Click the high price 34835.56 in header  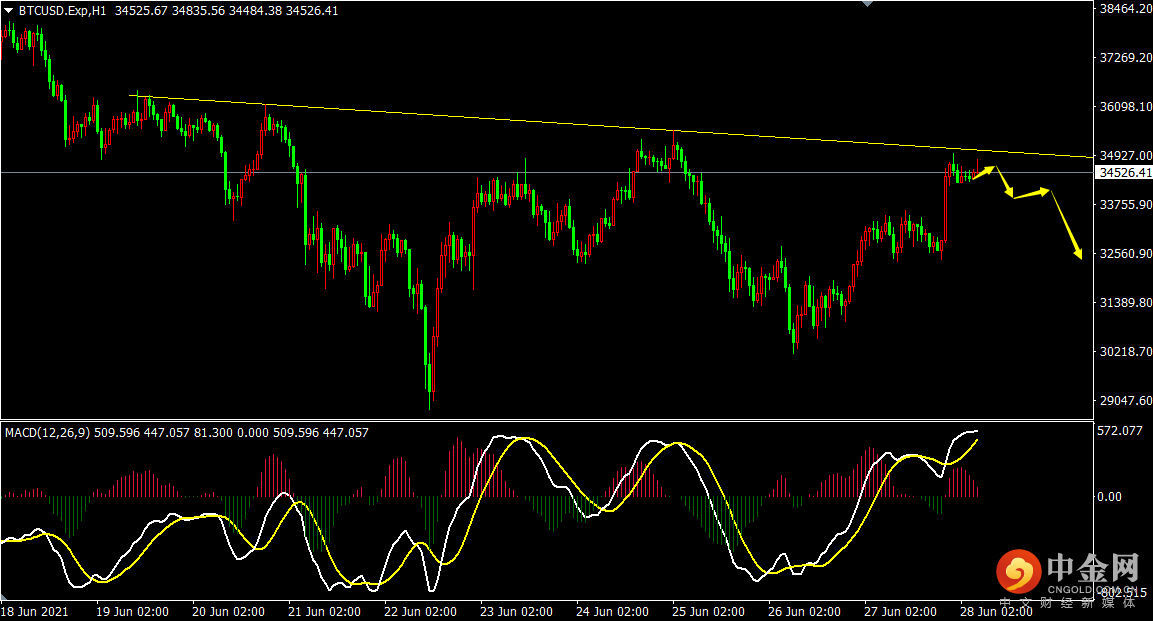click(x=198, y=10)
